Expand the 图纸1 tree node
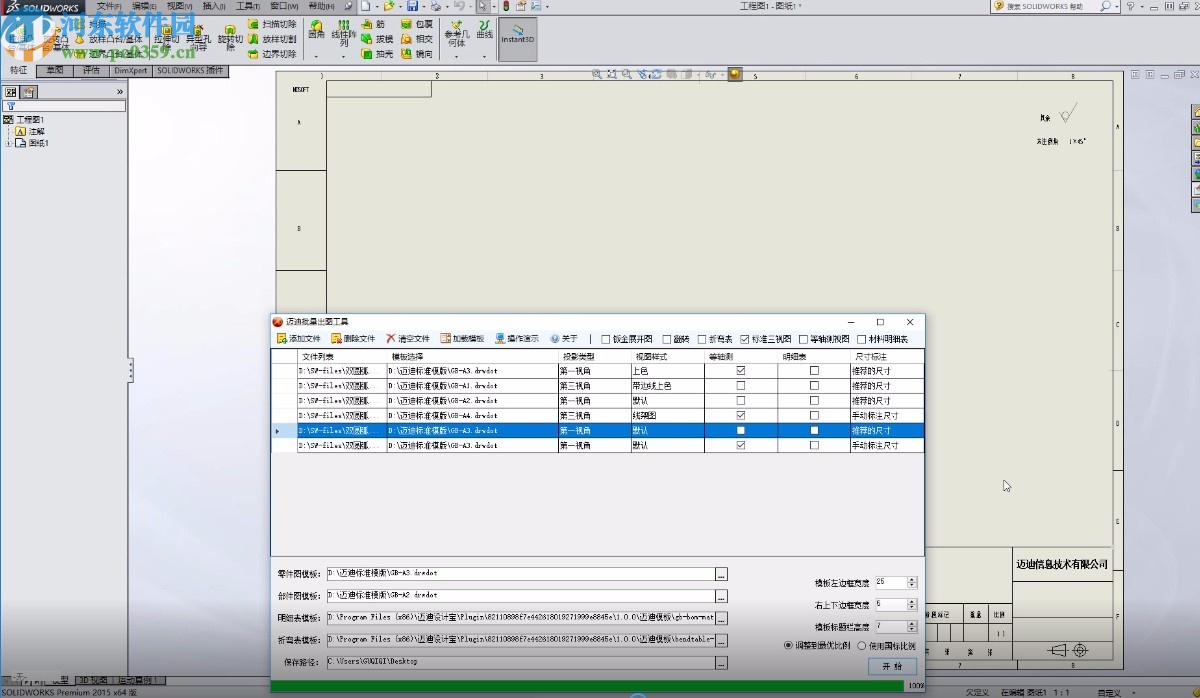This screenshot has height=698, width=1200. pyautogui.click(x=9, y=143)
